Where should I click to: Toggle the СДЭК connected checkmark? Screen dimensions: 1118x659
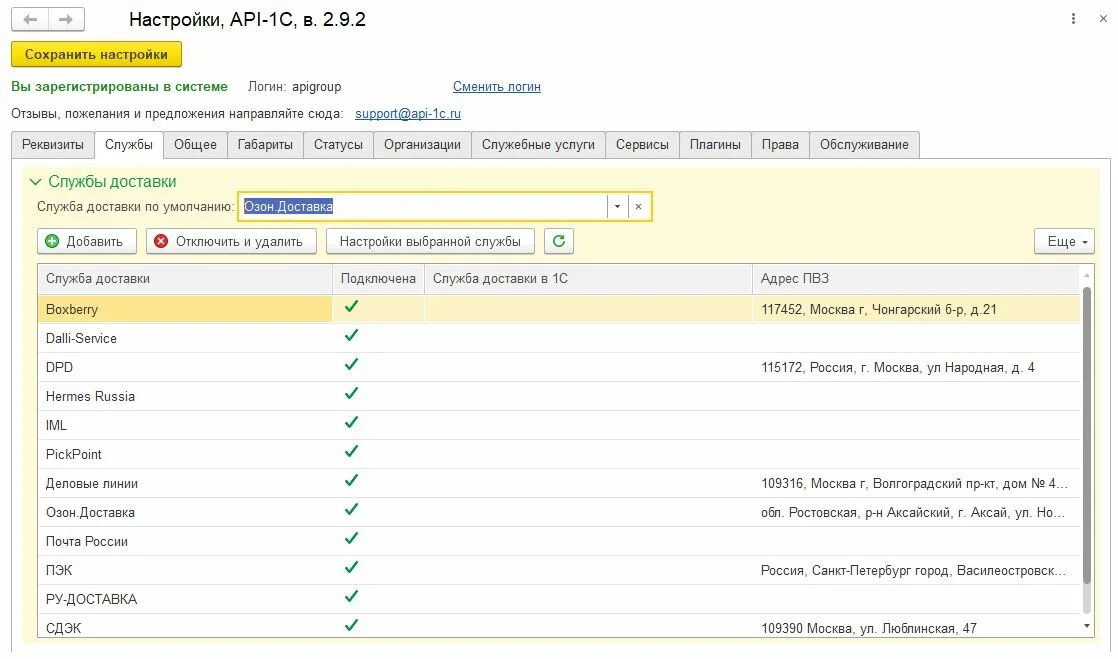point(352,625)
